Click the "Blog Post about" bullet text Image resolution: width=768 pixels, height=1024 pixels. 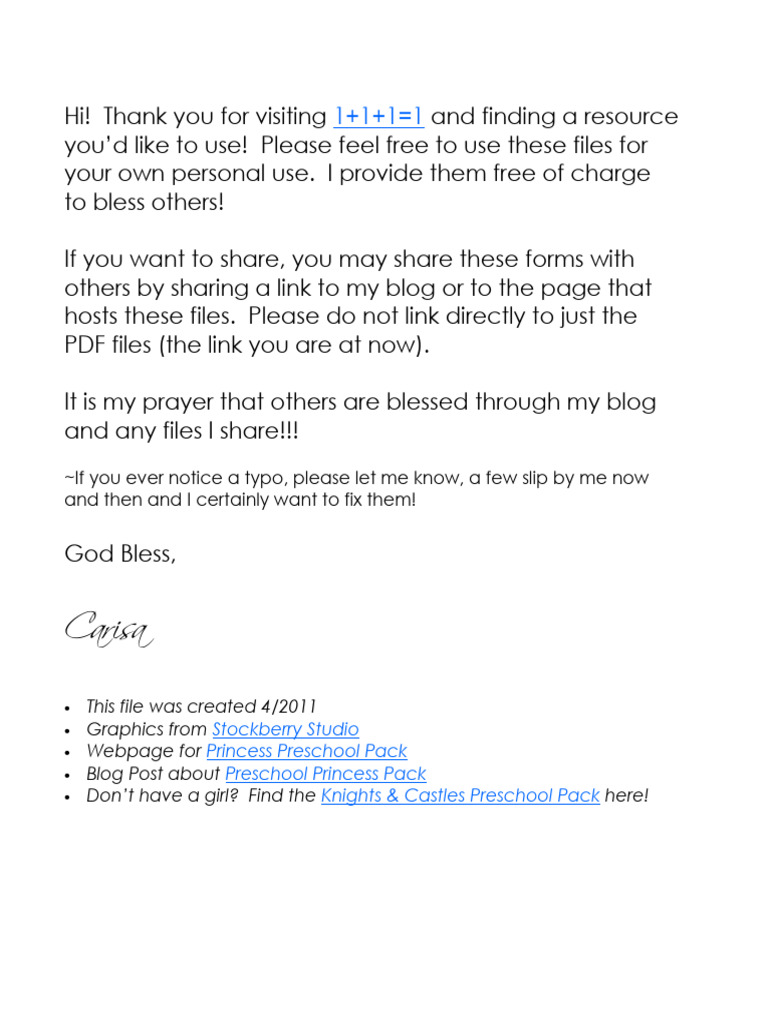[x=154, y=774]
